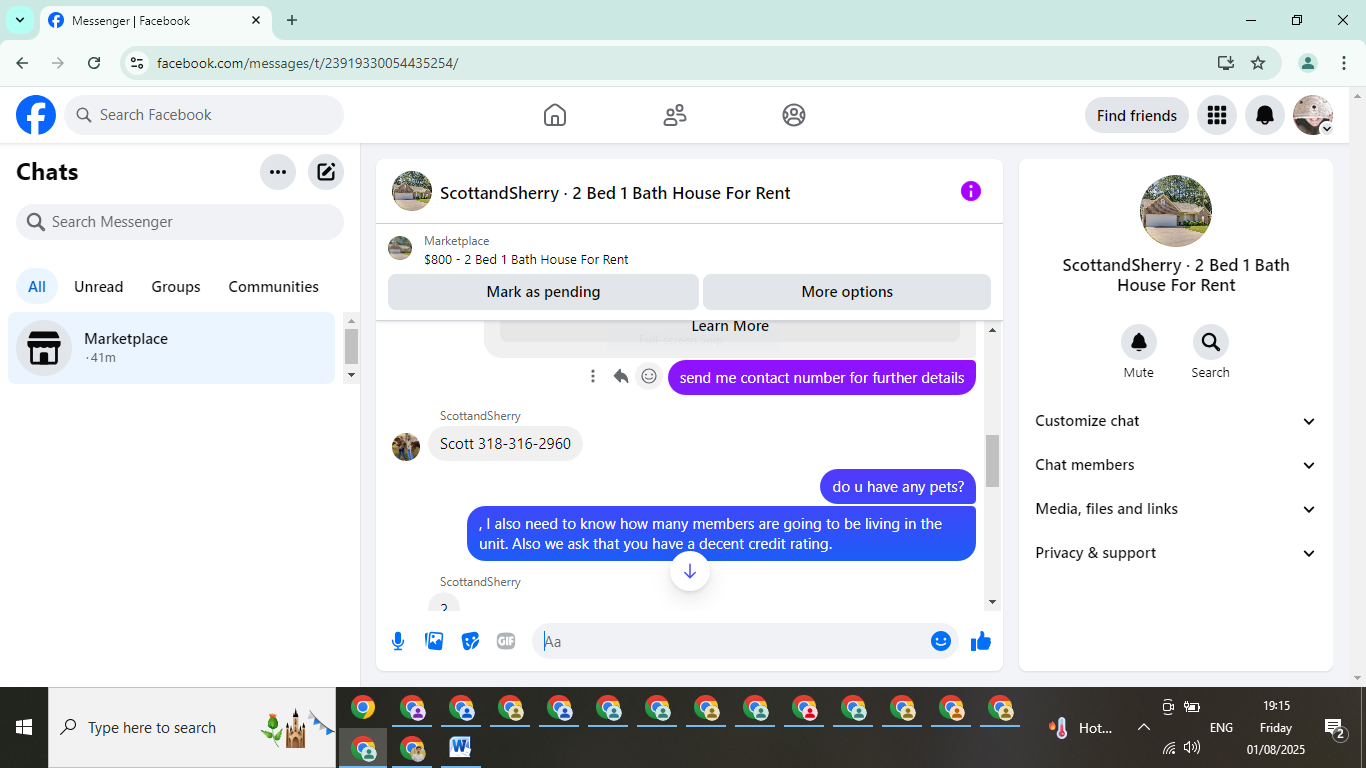Open Chats options three-dot menu

(x=278, y=172)
